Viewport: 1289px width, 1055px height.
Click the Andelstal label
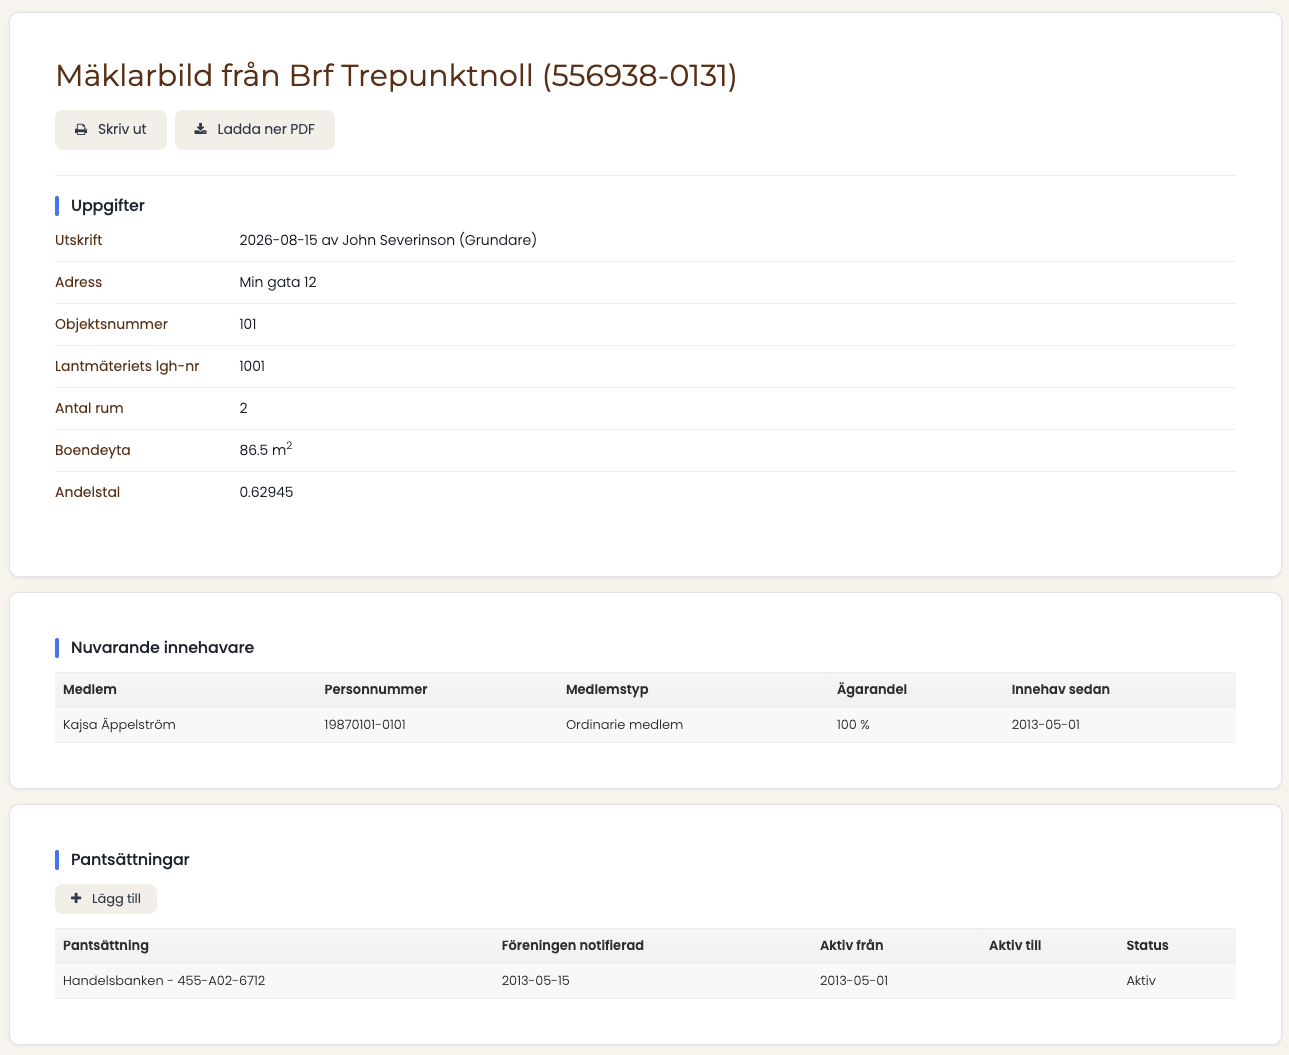click(x=87, y=492)
